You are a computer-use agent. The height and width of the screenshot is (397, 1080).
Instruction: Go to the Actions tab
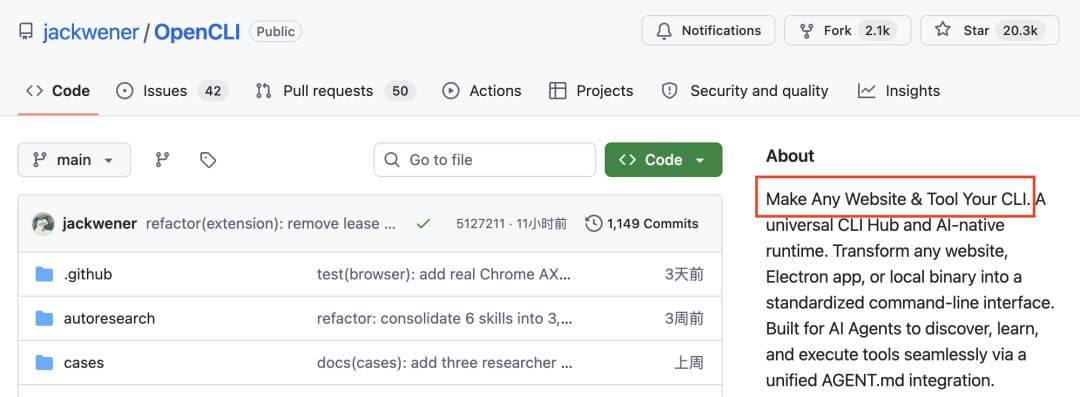coord(481,91)
